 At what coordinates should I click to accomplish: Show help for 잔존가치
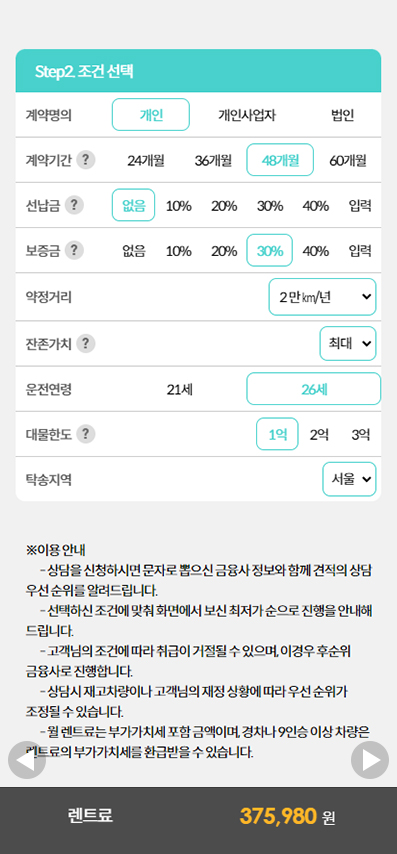click(85, 344)
